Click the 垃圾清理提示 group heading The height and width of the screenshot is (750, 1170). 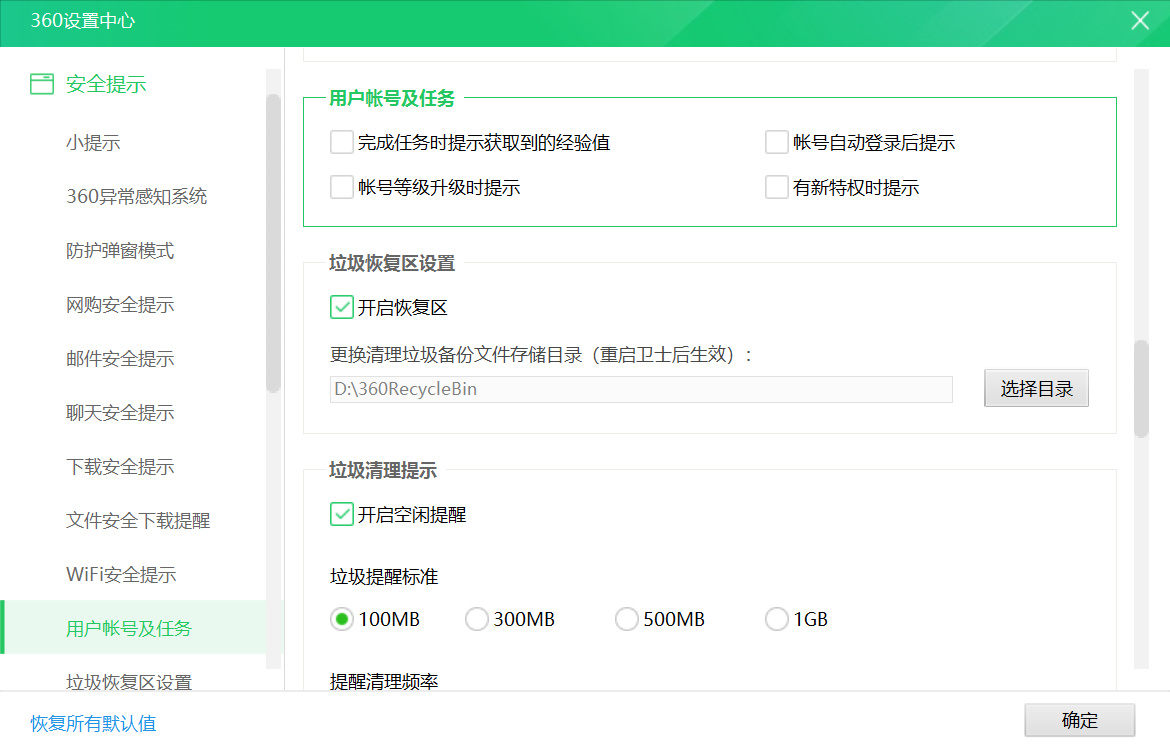pyautogui.click(x=383, y=470)
